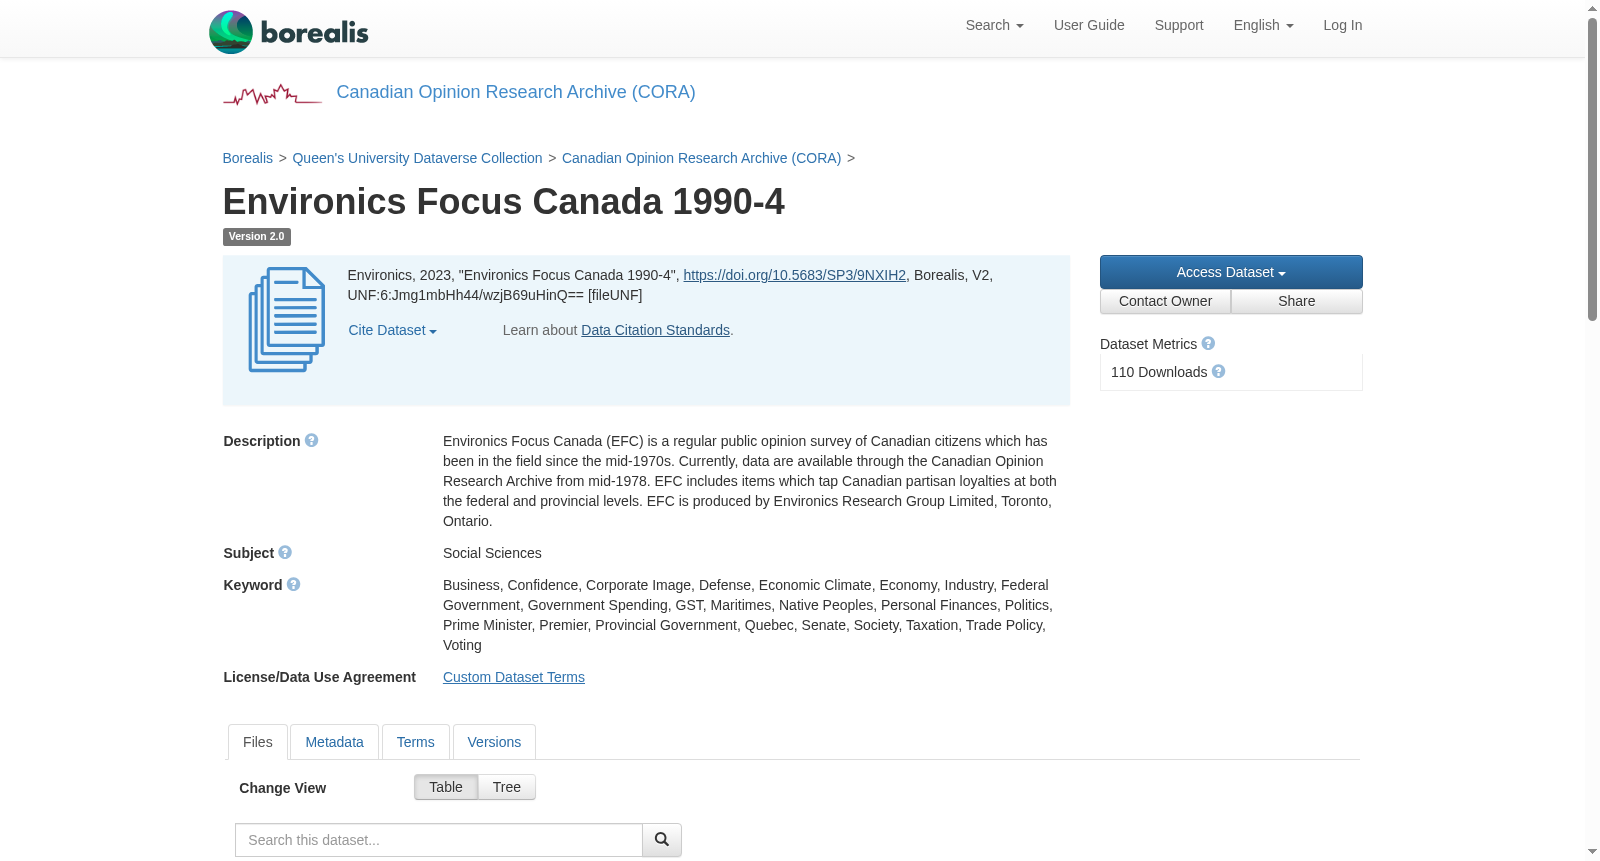Click the Borealis logo in header
The width and height of the screenshot is (1600, 861).
(289, 32)
